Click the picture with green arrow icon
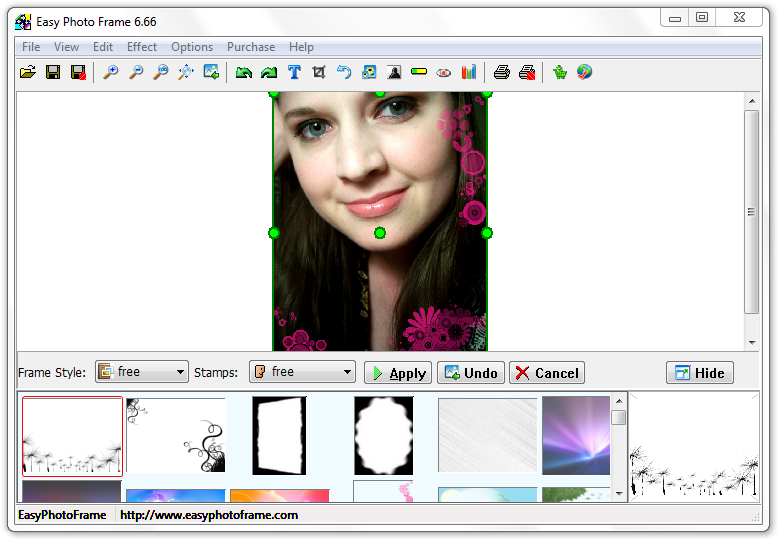The width and height of the screenshot is (779, 539). (x=211, y=73)
